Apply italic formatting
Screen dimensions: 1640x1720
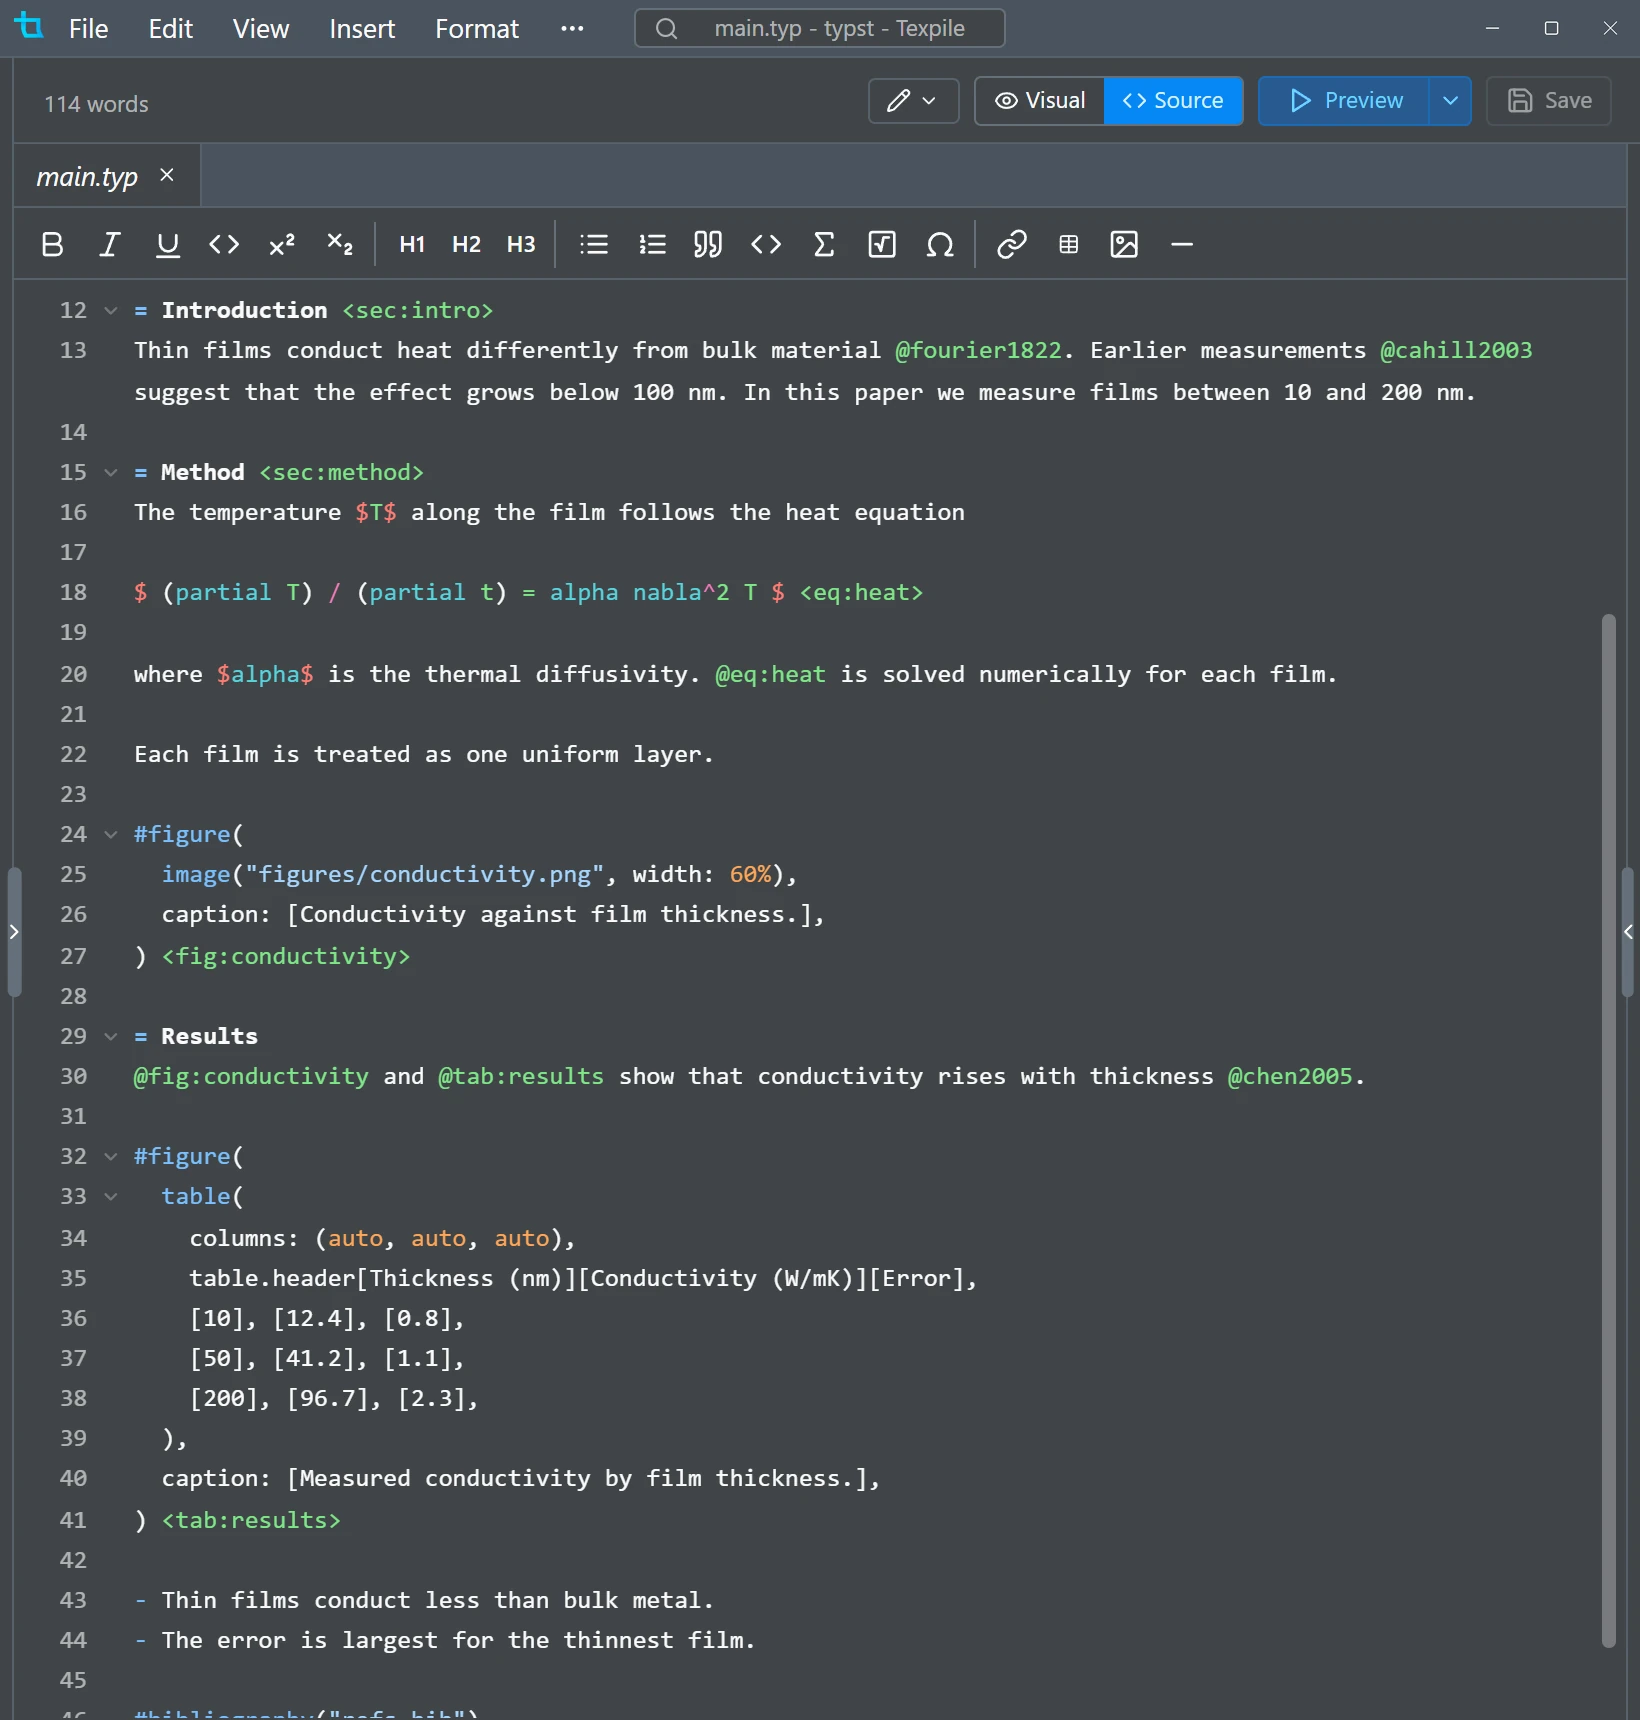point(110,244)
